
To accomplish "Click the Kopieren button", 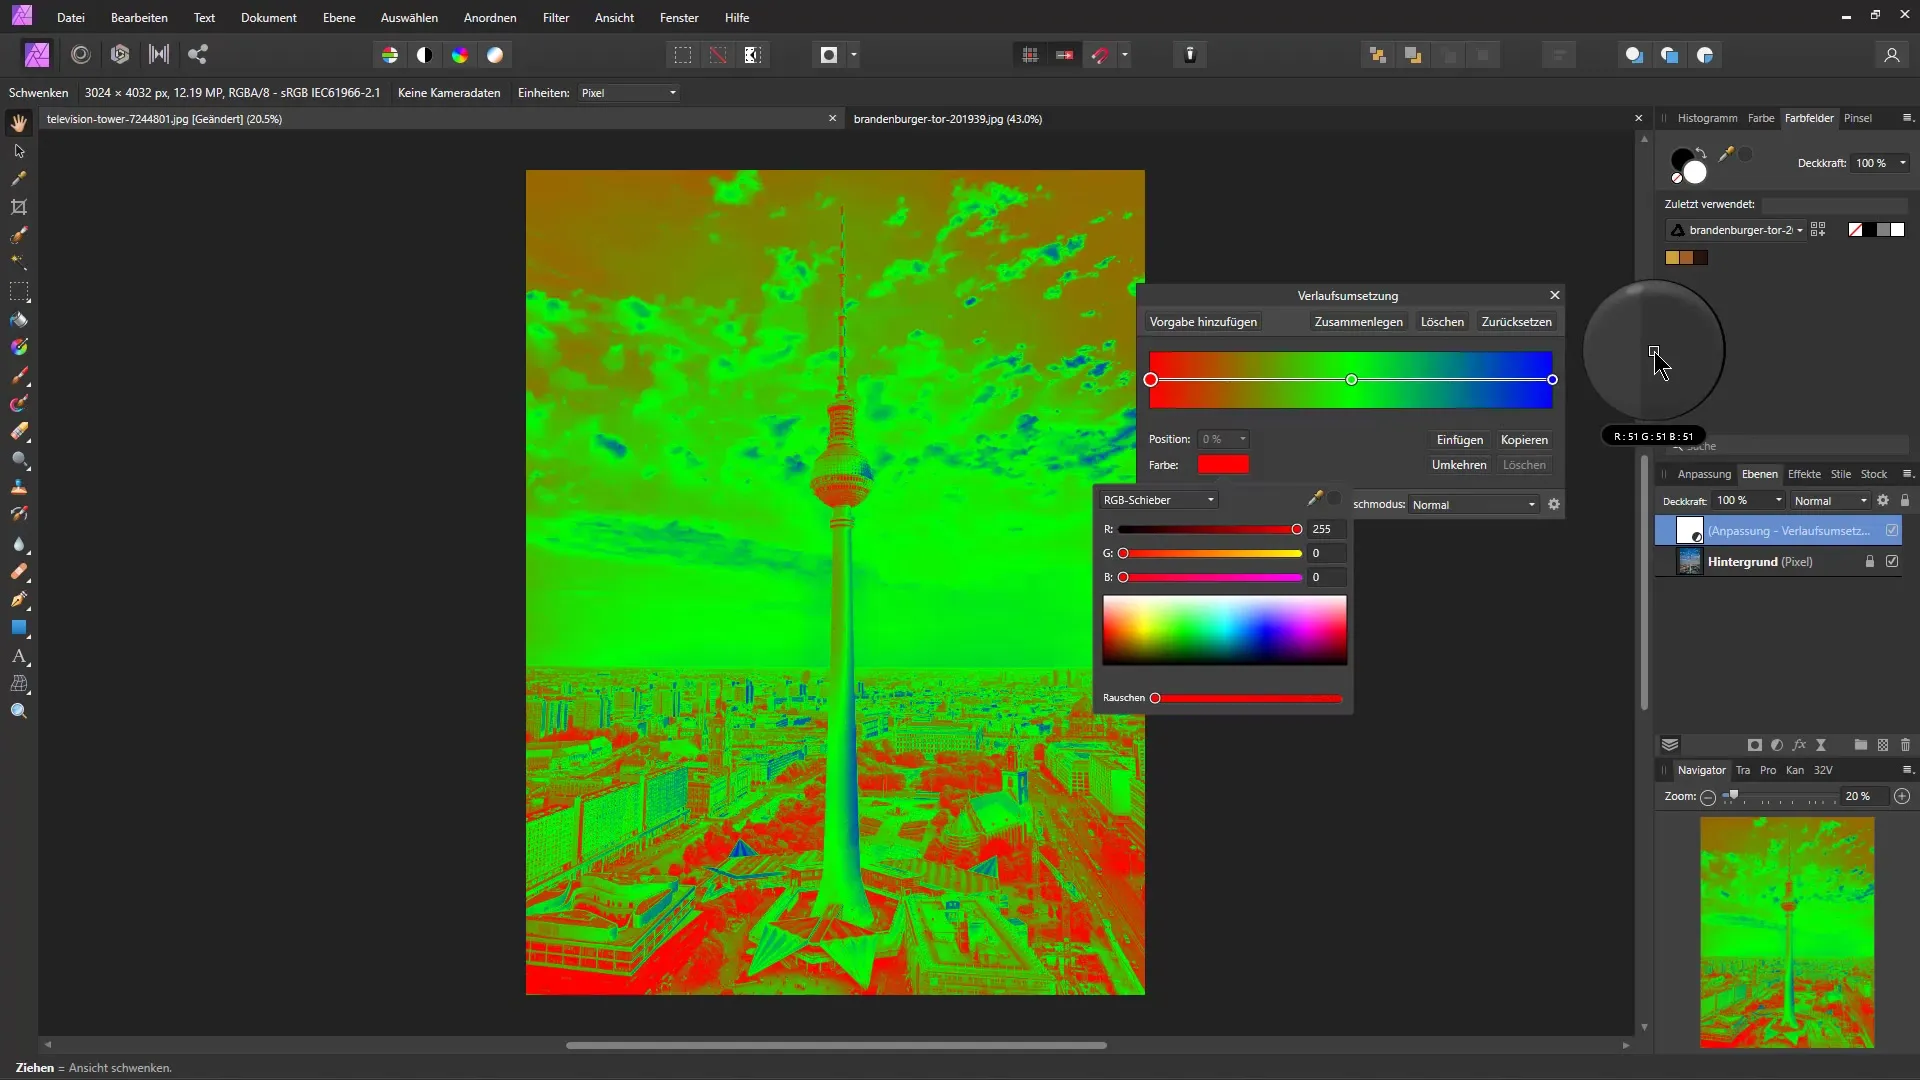I will coord(1524,440).
